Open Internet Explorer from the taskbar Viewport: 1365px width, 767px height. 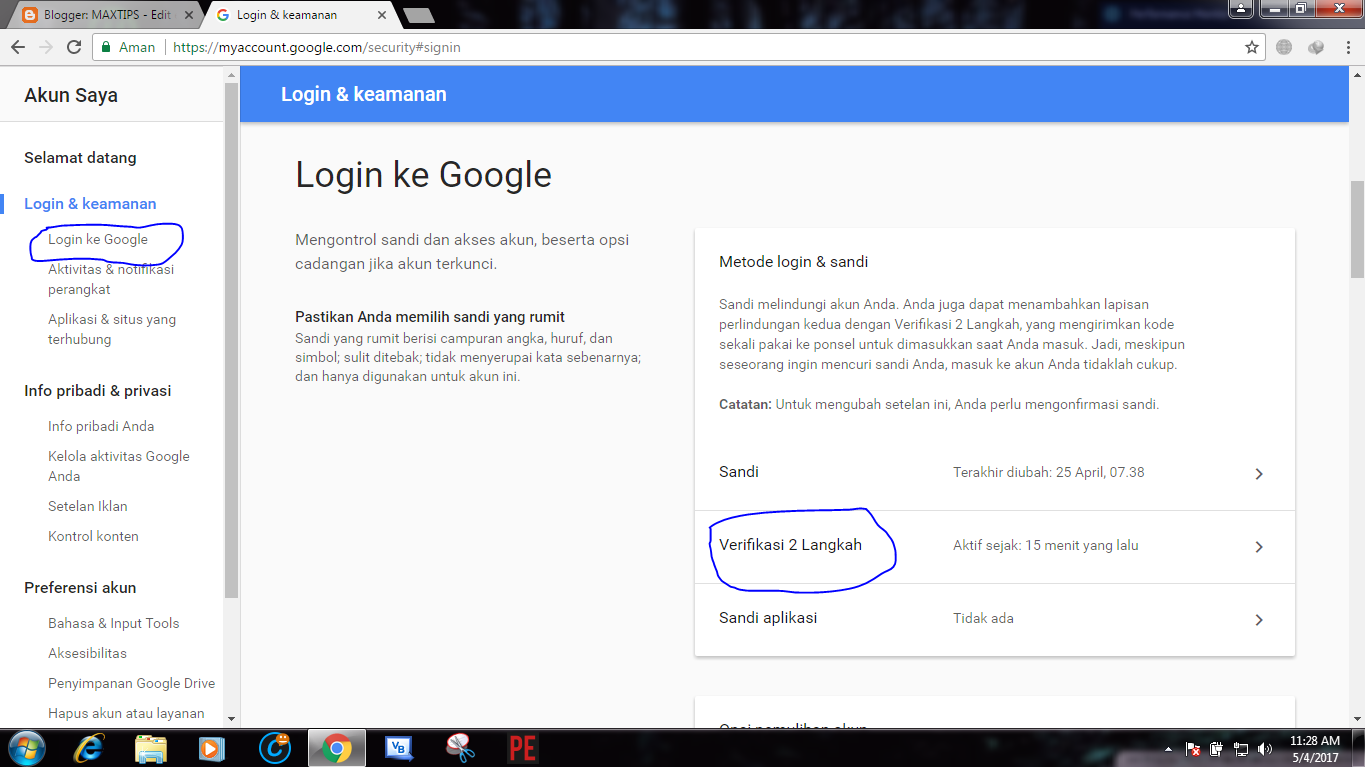[x=88, y=747]
